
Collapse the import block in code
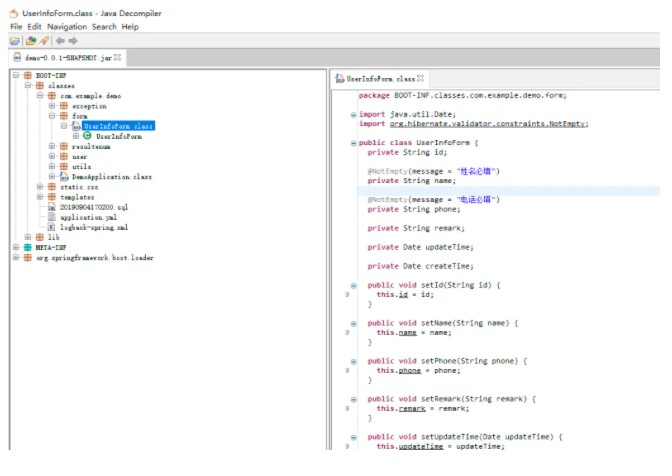coord(354,115)
